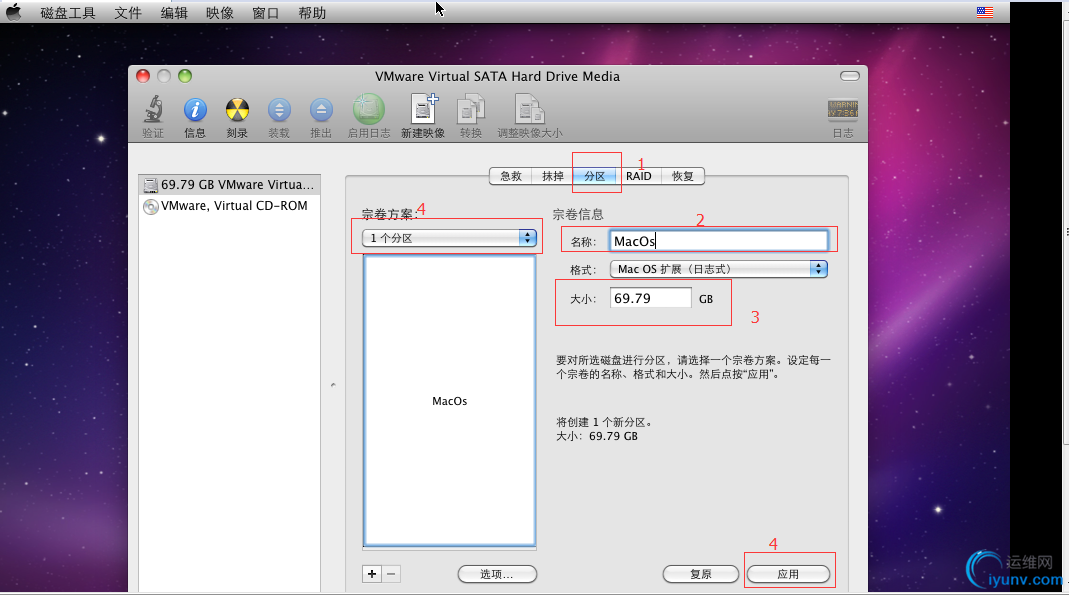Open the 日志 (Log) toolbar icon
1069x596 pixels.
pyautogui.click(x=843, y=110)
